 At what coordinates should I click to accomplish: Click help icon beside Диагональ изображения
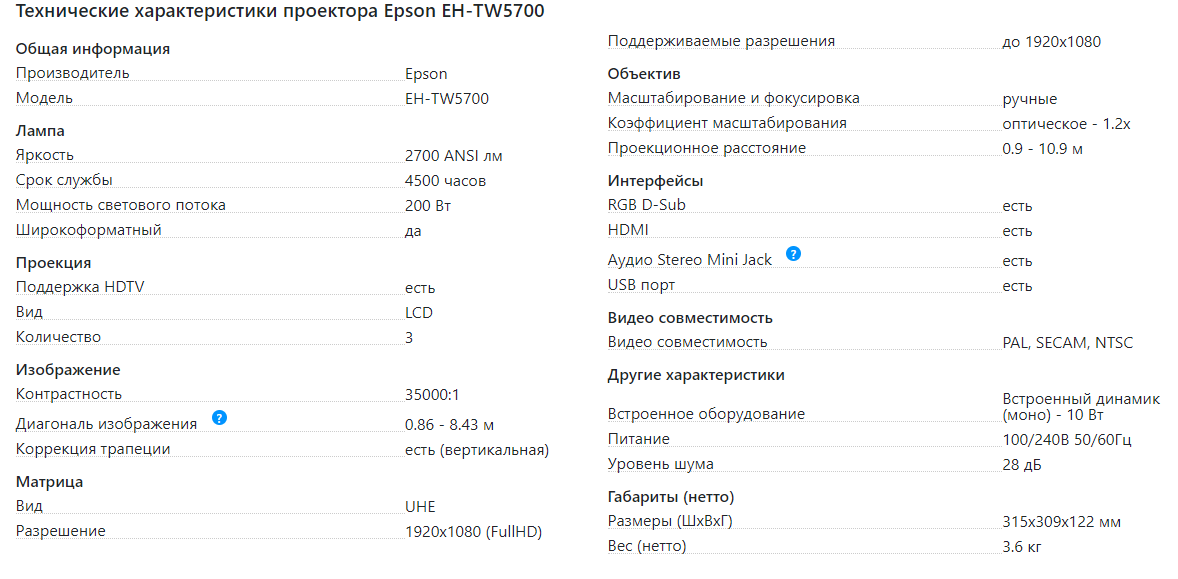[x=220, y=418]
